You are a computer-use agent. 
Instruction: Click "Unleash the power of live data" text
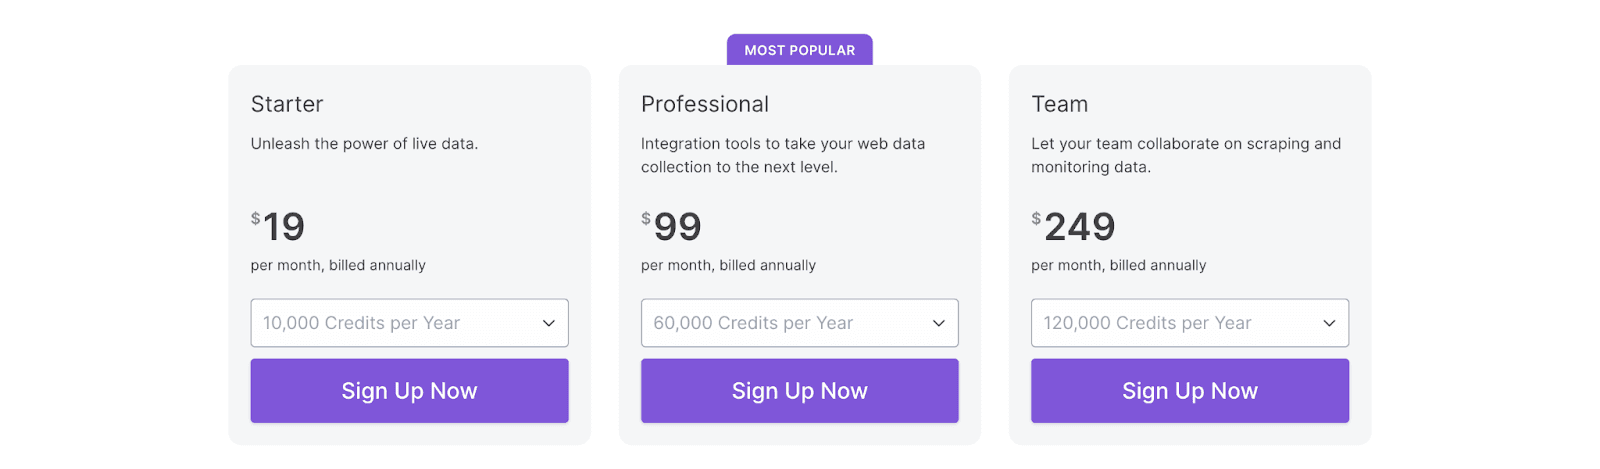(364, 144)
